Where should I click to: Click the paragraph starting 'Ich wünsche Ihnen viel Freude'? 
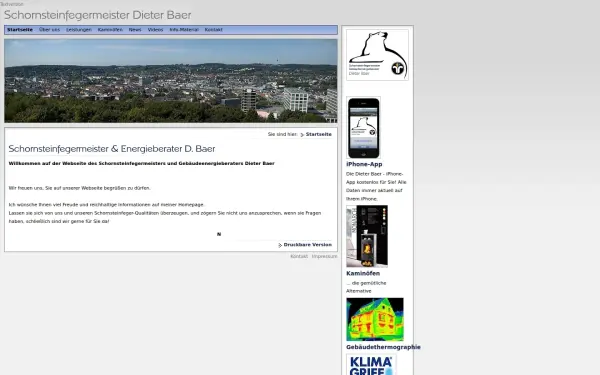click(165, 213)
